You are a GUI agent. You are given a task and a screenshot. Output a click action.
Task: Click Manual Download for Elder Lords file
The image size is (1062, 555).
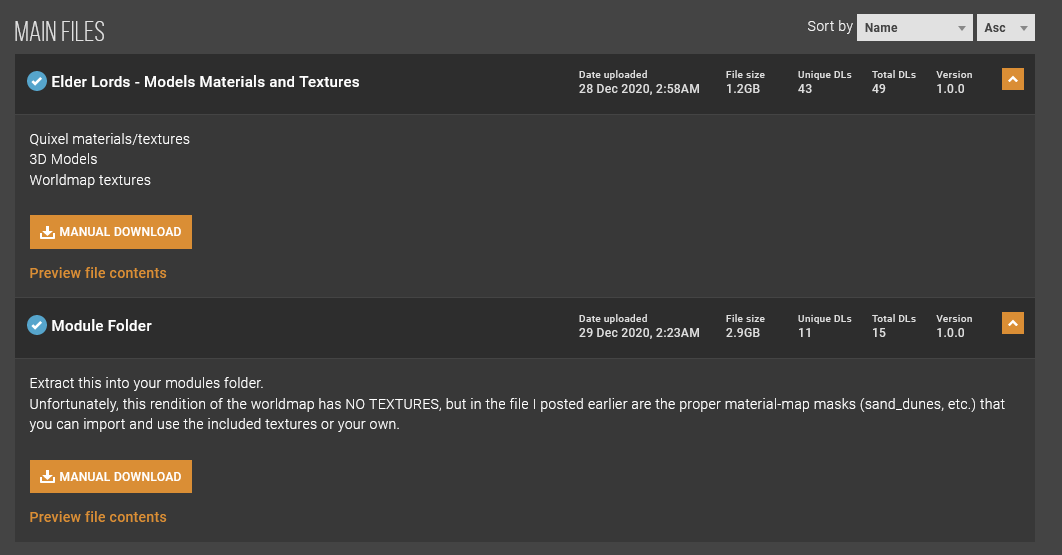click(x=111, y=232)
